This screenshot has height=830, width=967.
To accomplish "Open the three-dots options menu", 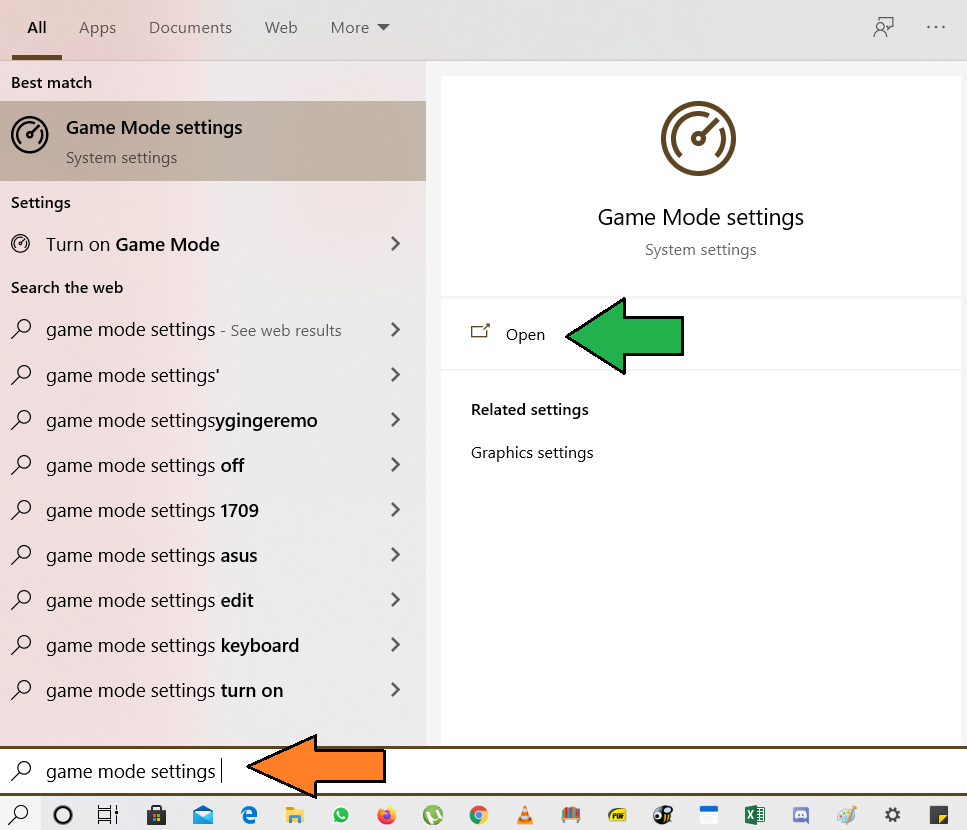I will [936, 27].
